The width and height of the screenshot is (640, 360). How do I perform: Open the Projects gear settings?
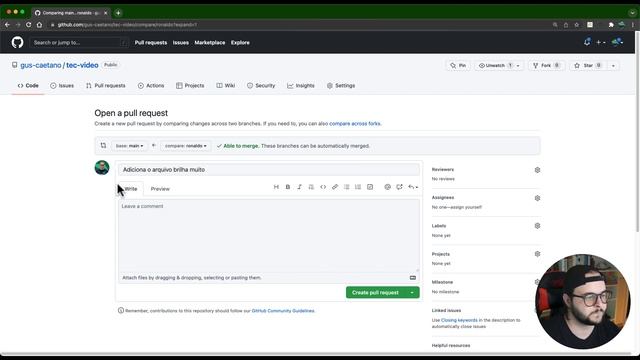537,254
